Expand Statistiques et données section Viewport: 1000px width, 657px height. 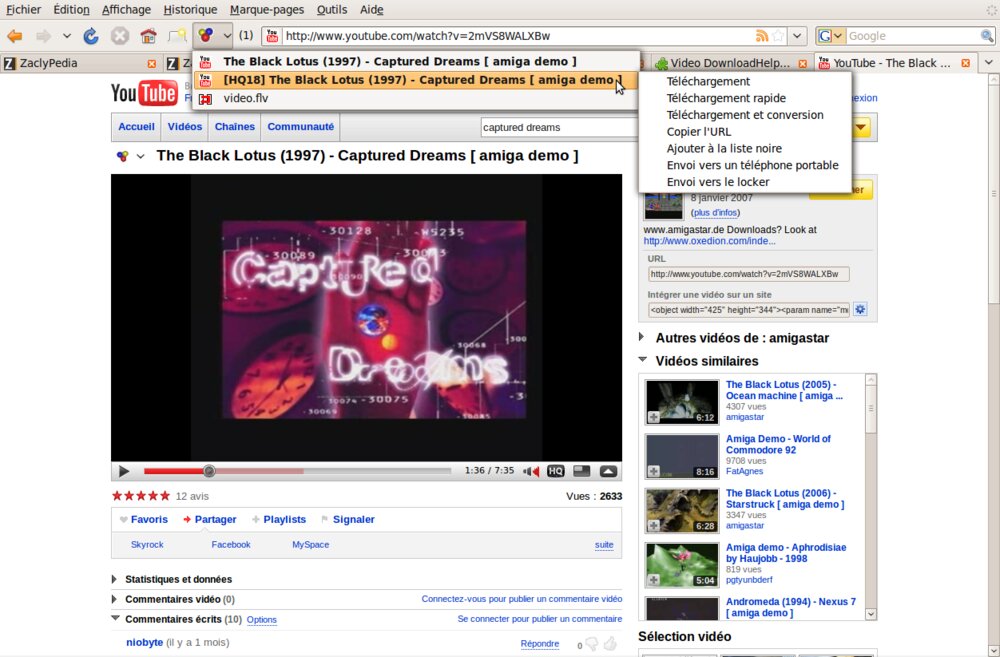click(x=115, y=579)
